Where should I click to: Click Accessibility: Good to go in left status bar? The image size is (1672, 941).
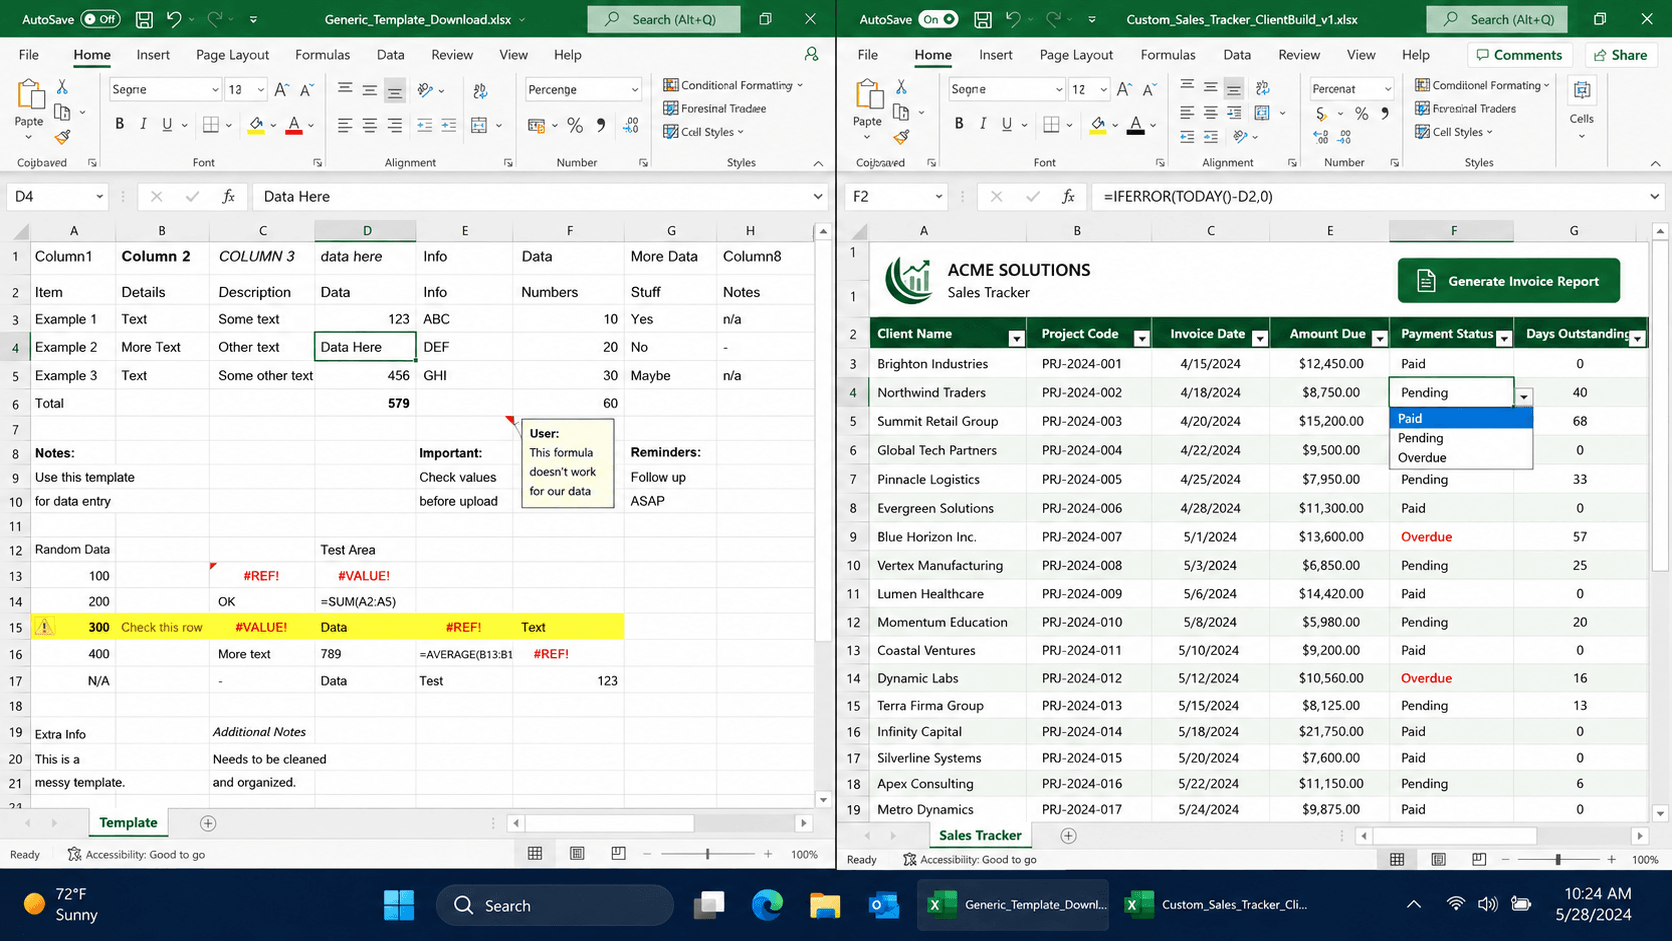pyautogui.click(x=136, y=854)
